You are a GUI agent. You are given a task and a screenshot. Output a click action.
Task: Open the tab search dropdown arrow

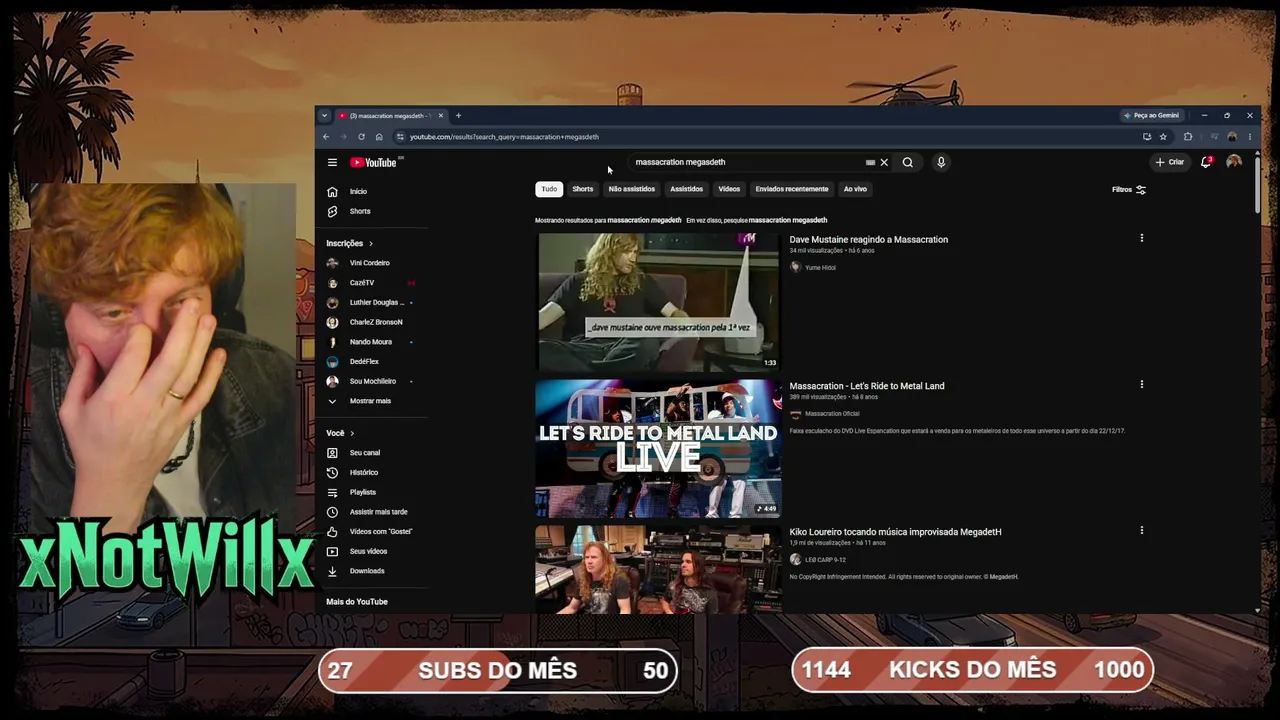point(324,115)
